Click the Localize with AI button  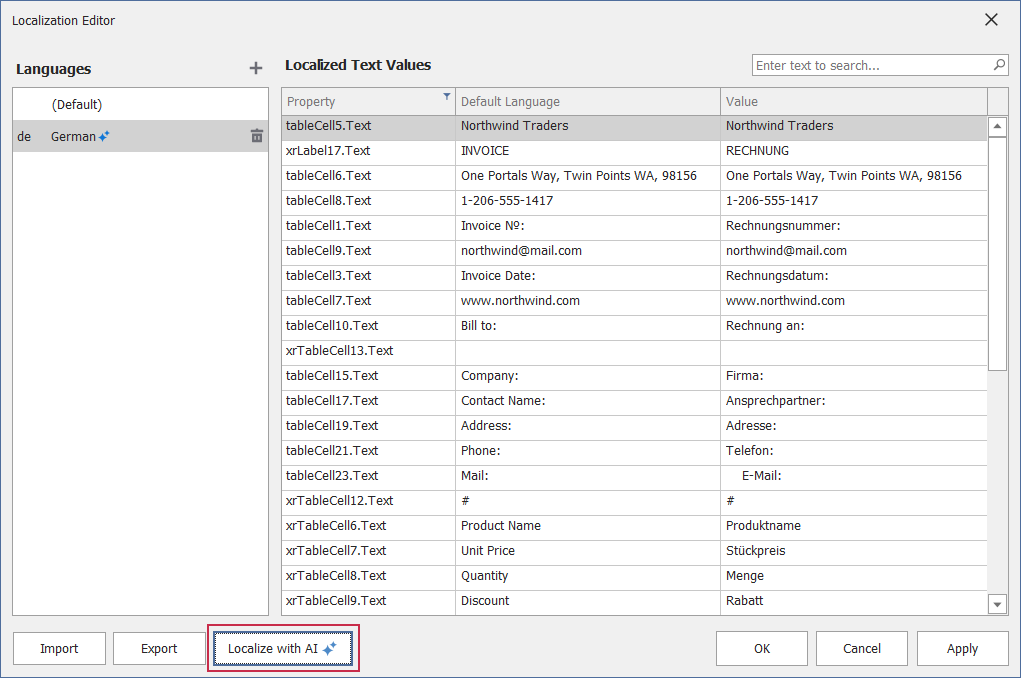[282, 648]
